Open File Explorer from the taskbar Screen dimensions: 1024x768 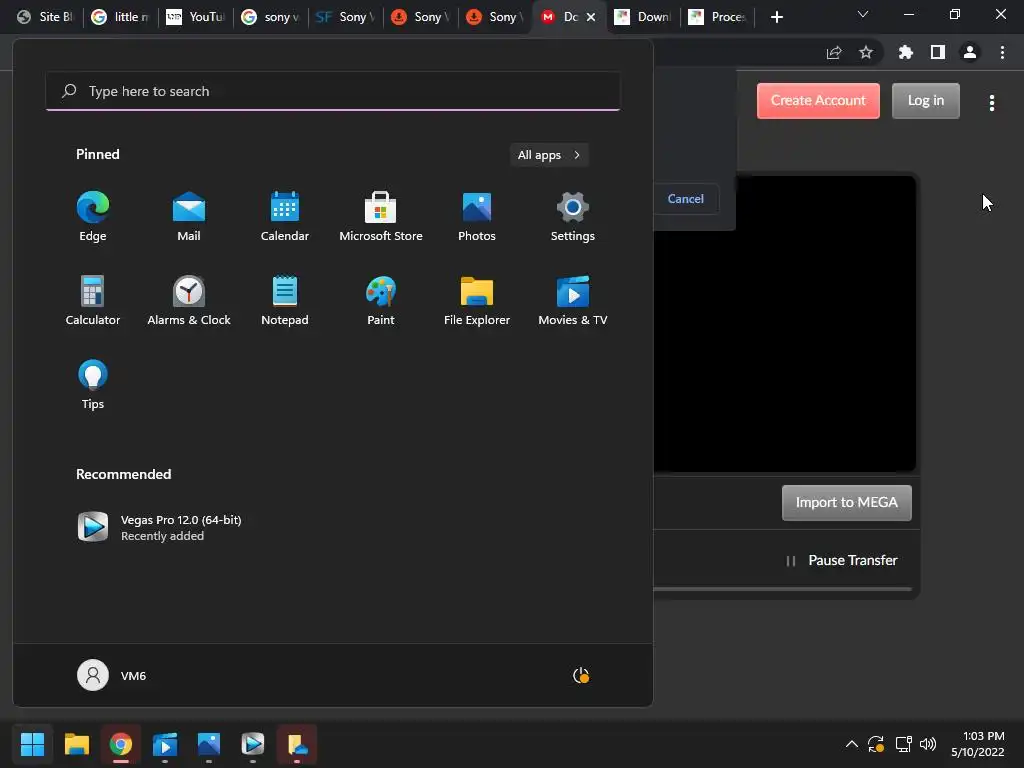pos(76,744)
